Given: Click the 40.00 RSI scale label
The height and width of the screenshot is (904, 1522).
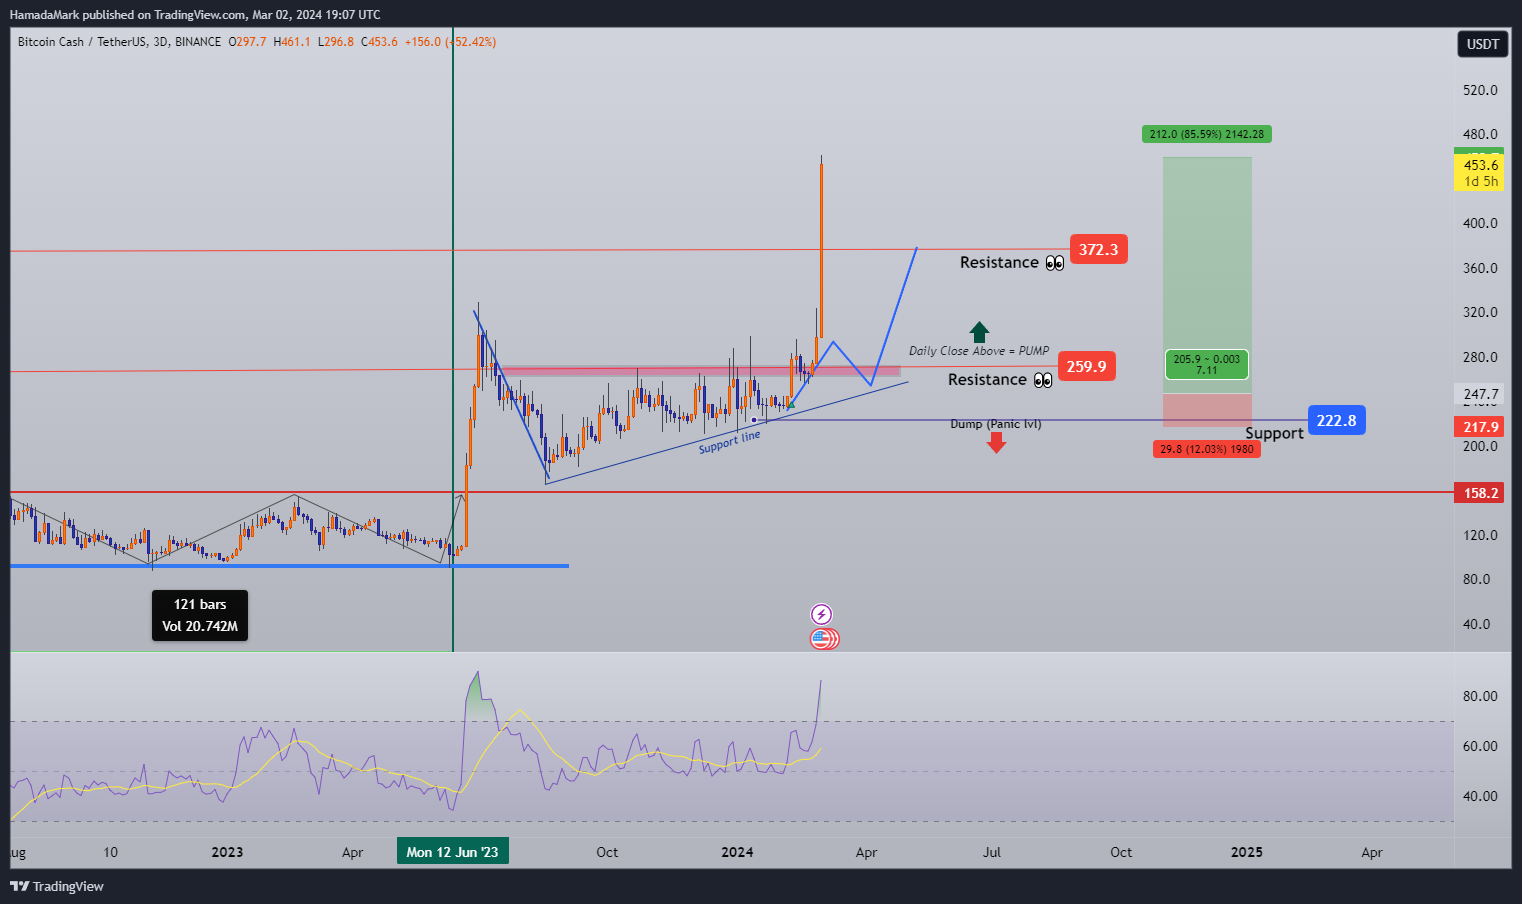Looking at the screenshot, I should (x=1480, y=796).
